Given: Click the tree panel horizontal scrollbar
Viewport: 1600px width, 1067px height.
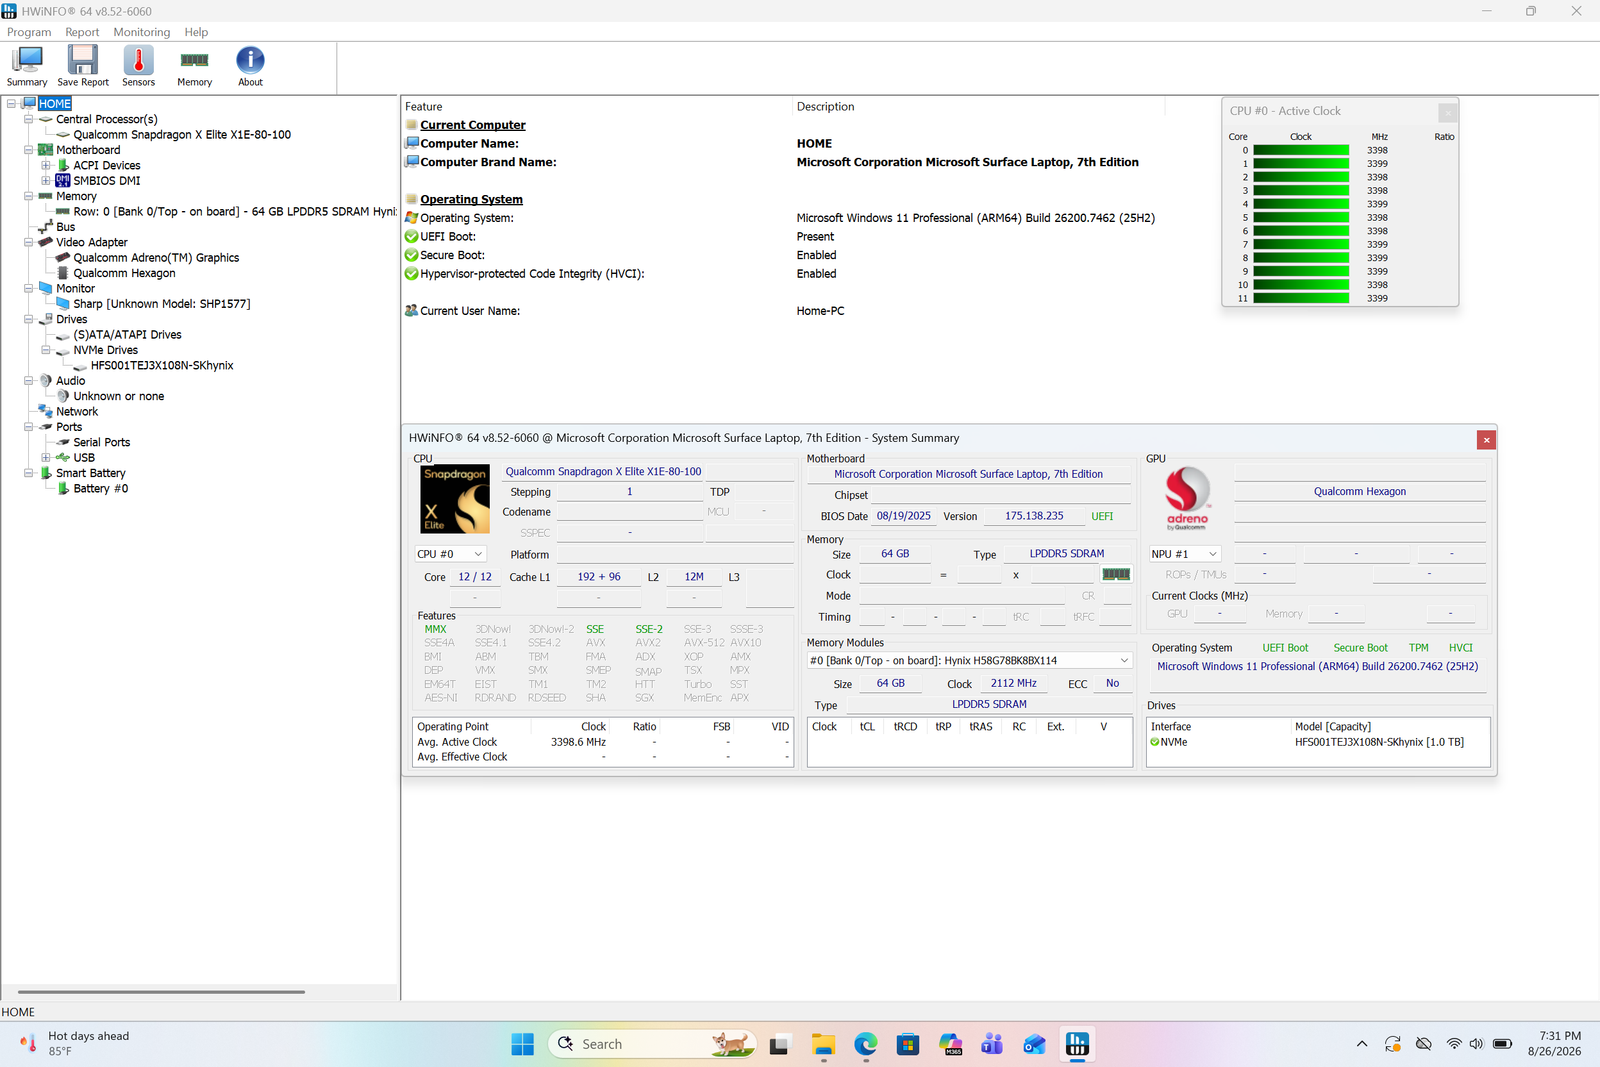Looking at the screenshot, I should 161,992.
